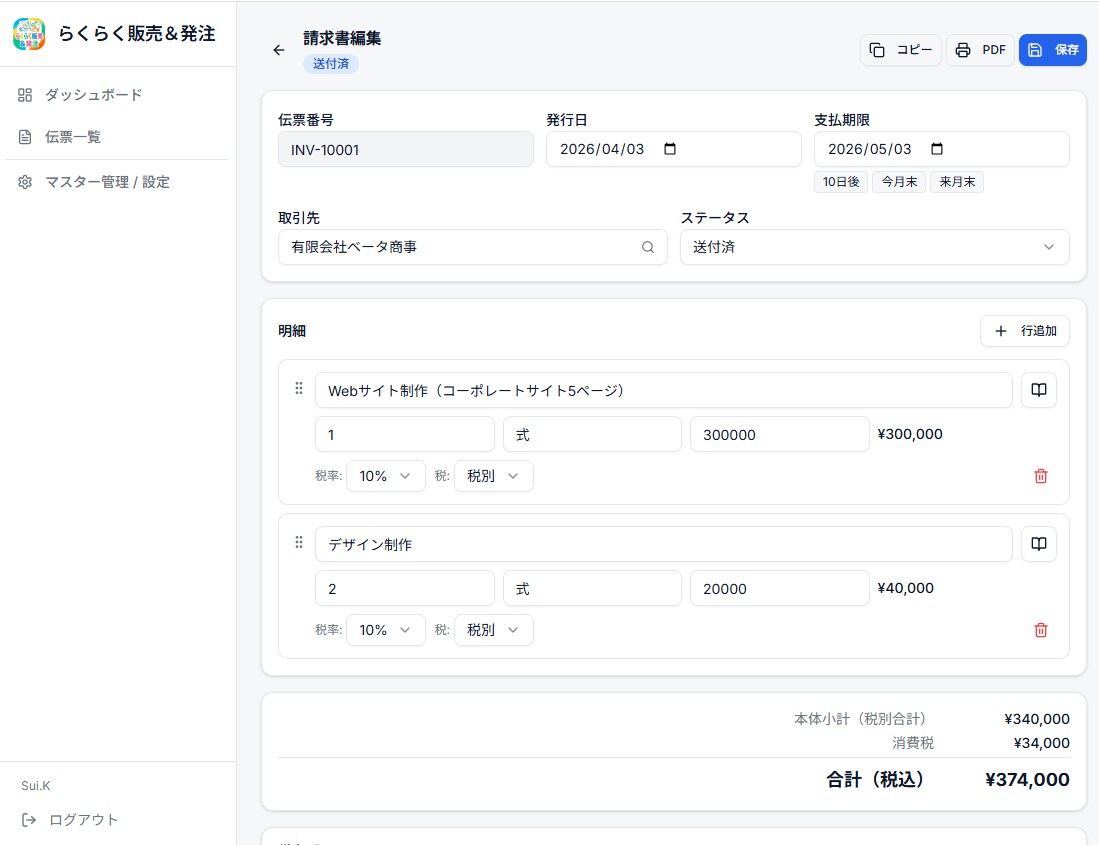The width and height of the screenshot is (1099, 845).
Task: Add a line with 行追加 button
Action: click(1025, 331)
